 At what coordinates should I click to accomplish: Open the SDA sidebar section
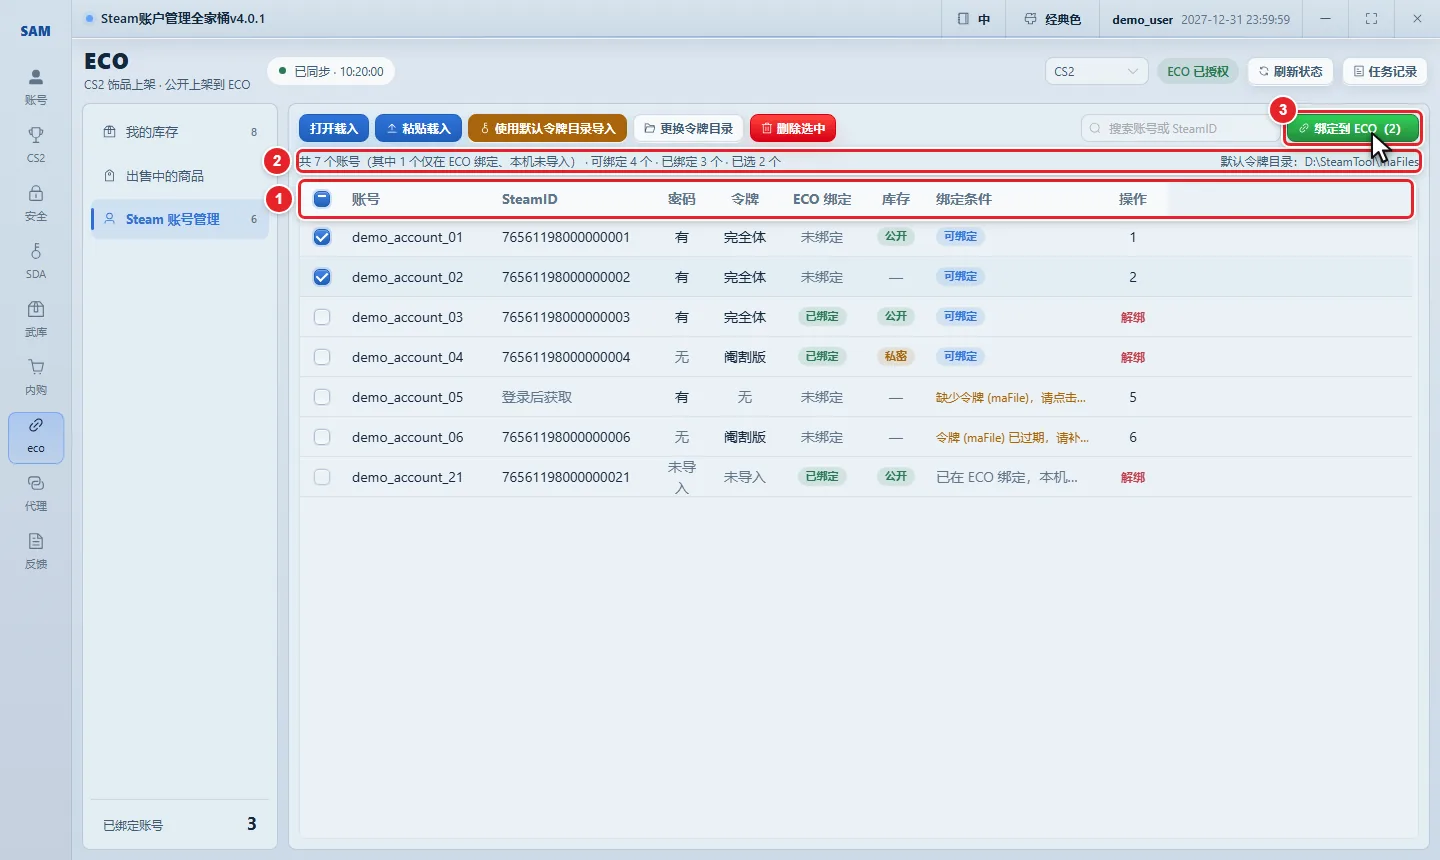tap(36, 260)
